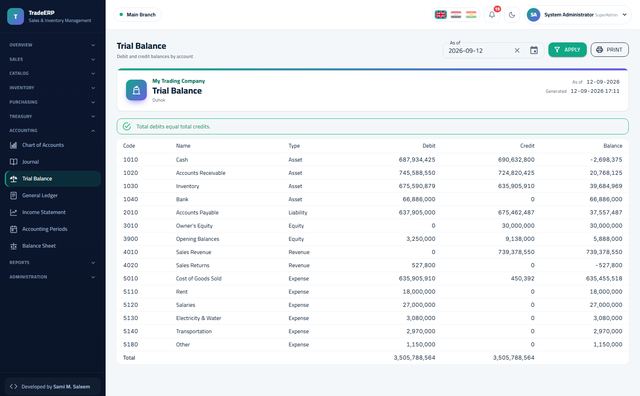Clear the As of date

517,50
